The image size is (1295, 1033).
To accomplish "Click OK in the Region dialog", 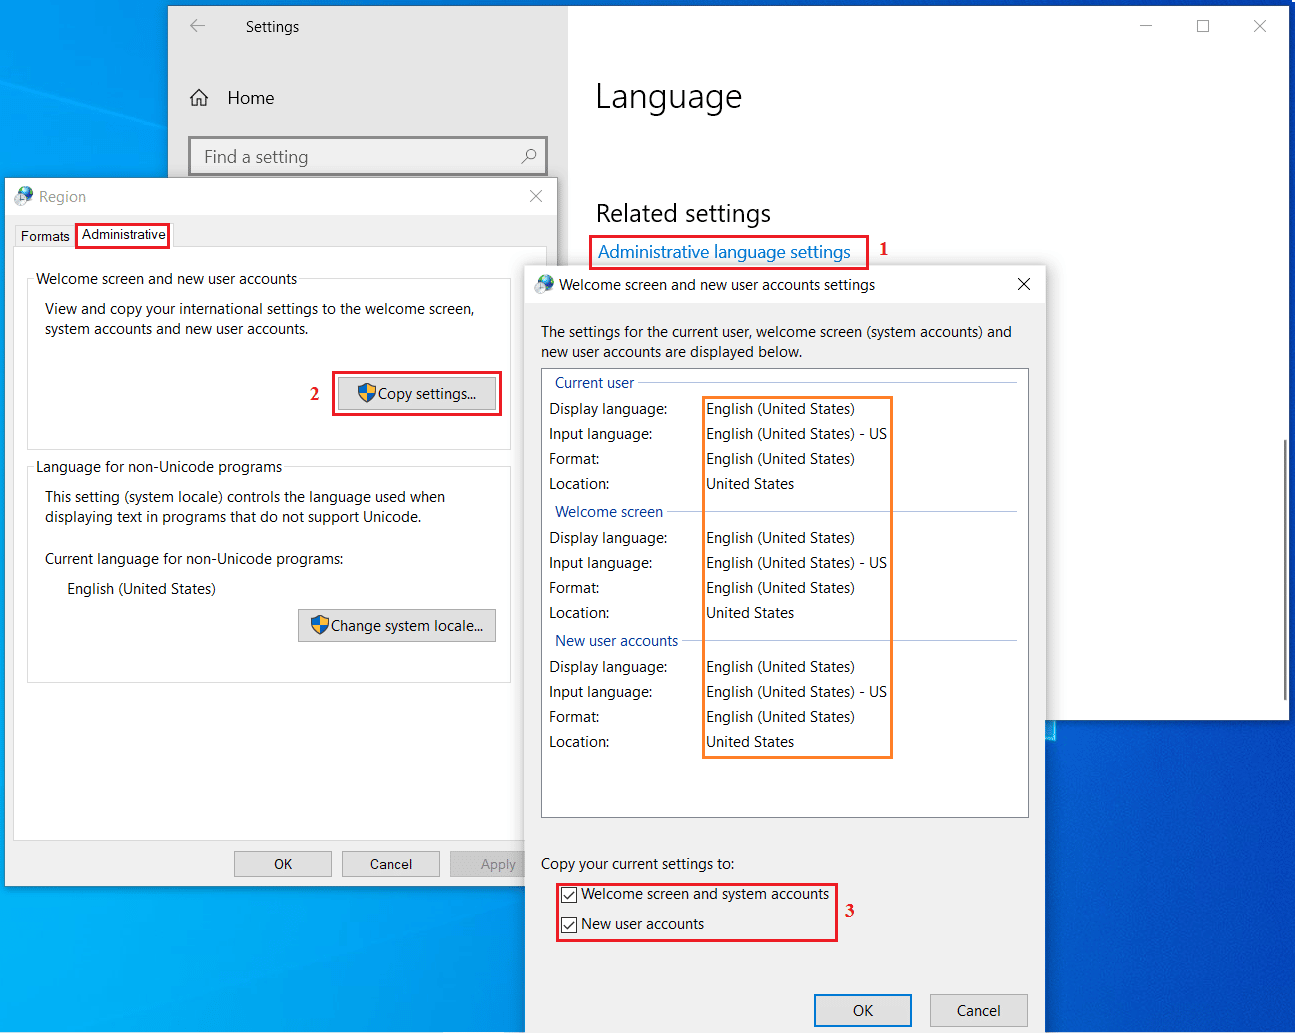I will pos(283,864).
